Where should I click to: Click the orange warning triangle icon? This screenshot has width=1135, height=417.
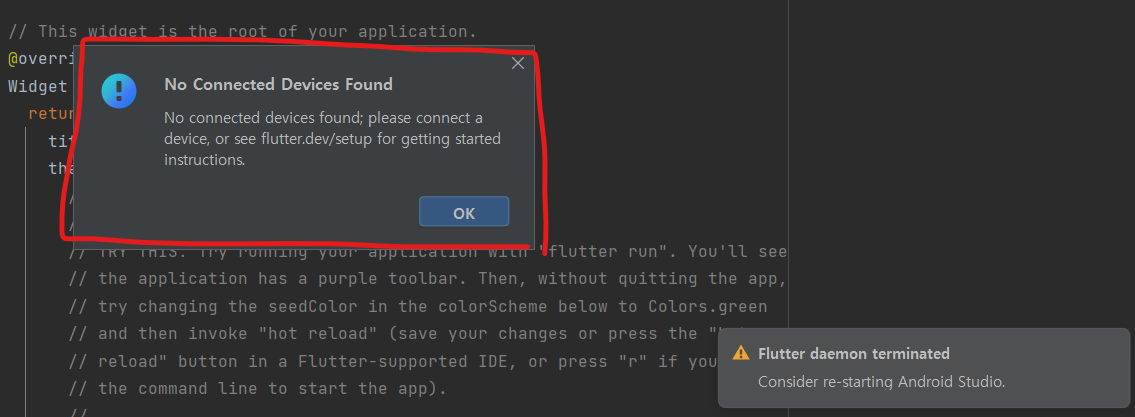tap(741, 353)
